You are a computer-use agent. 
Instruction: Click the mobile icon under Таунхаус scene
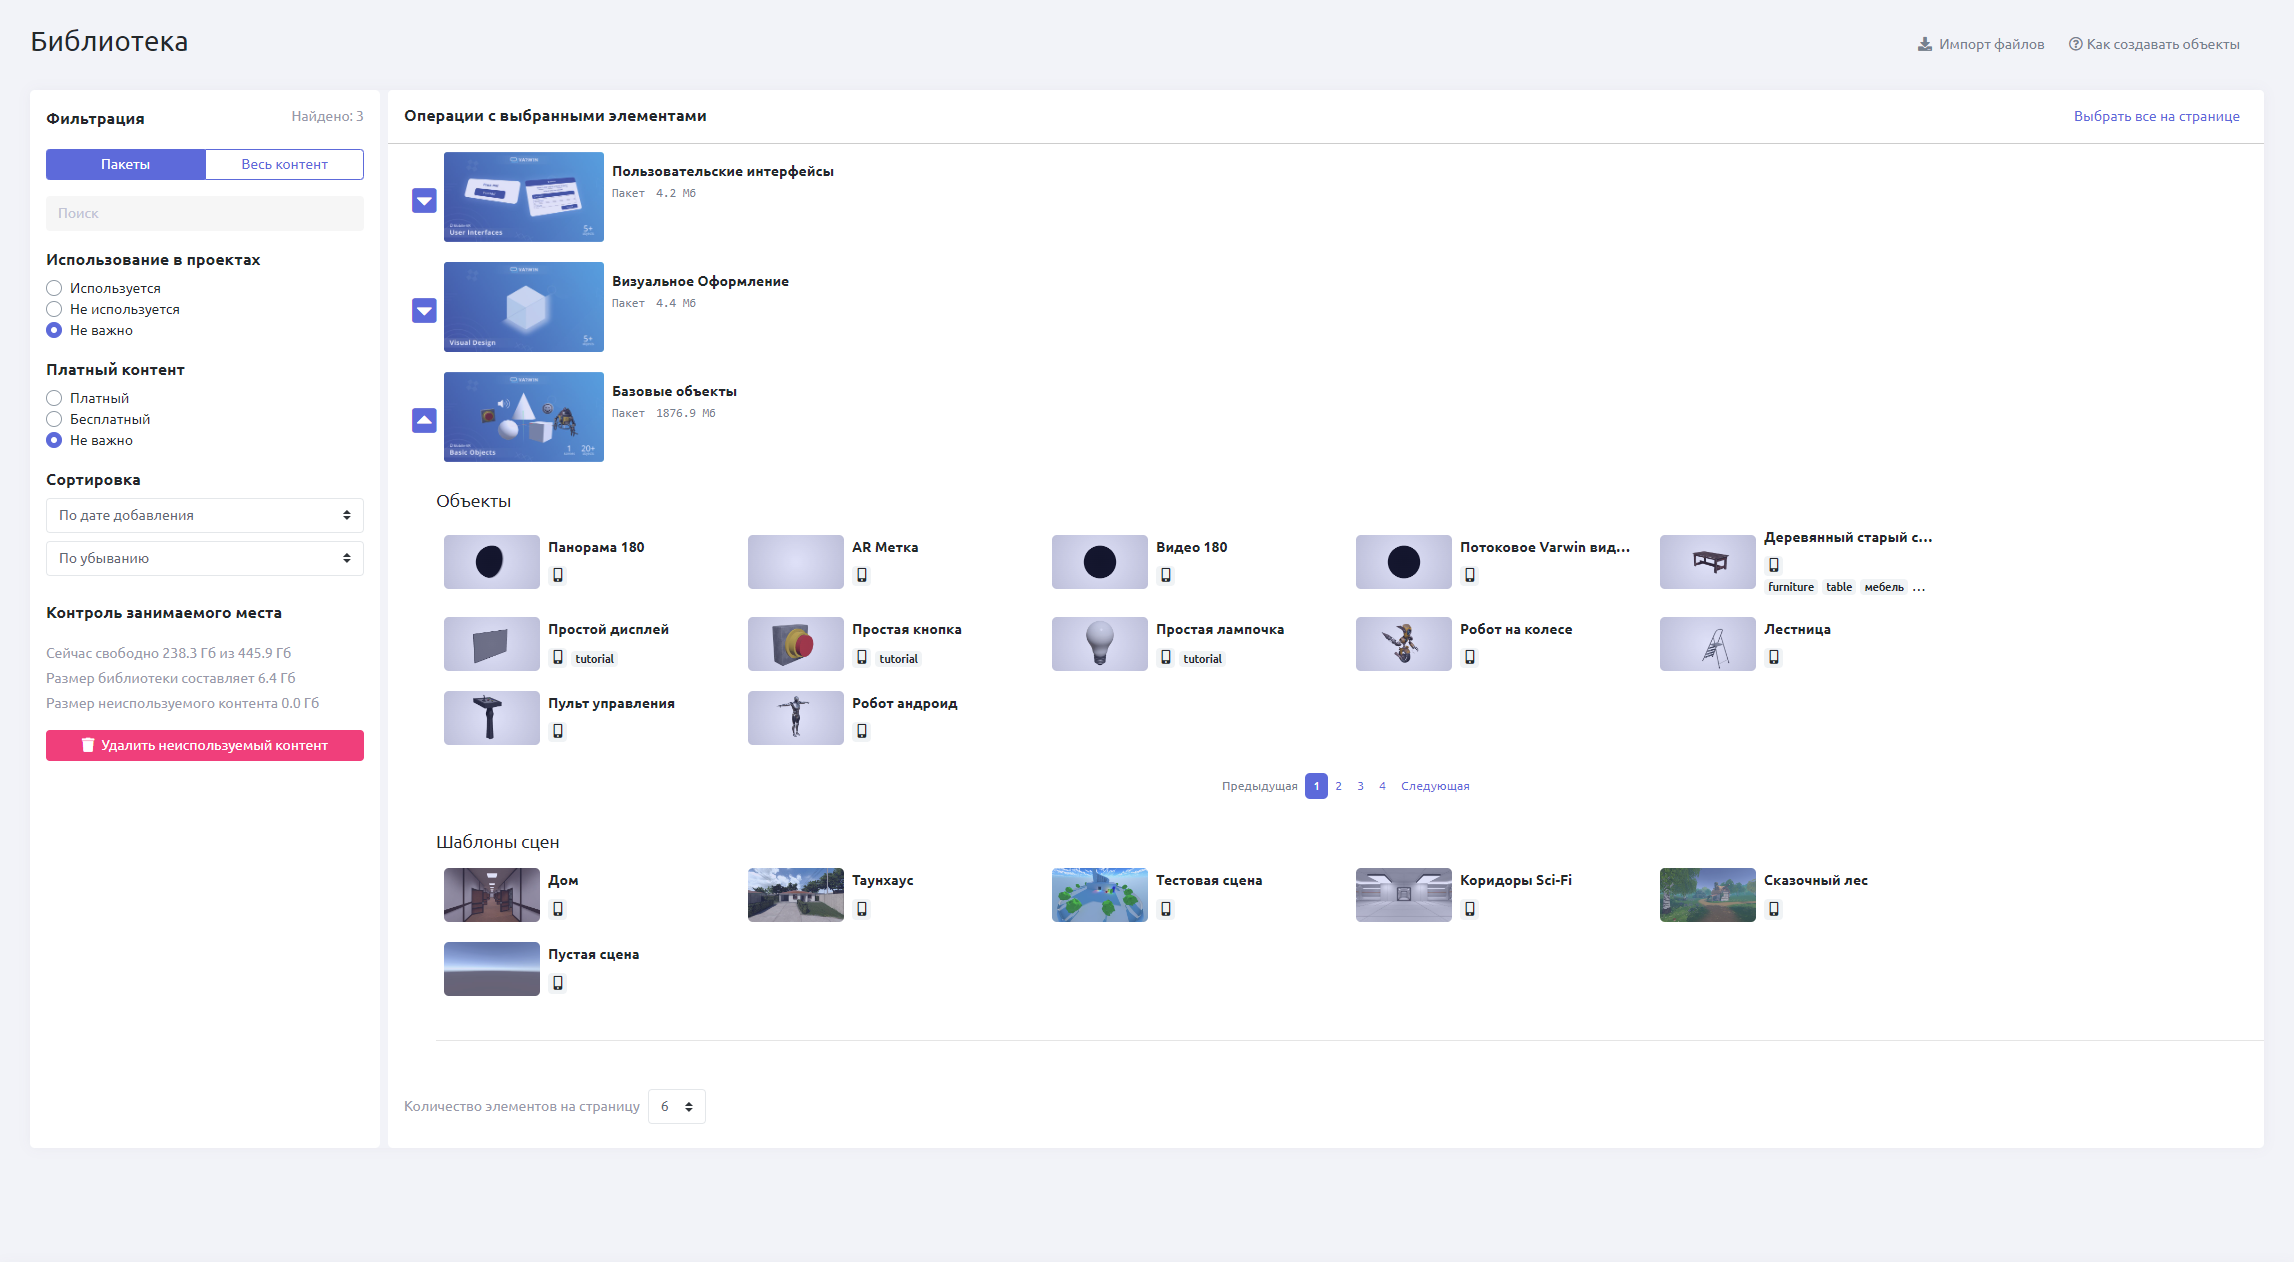[862, 909]
